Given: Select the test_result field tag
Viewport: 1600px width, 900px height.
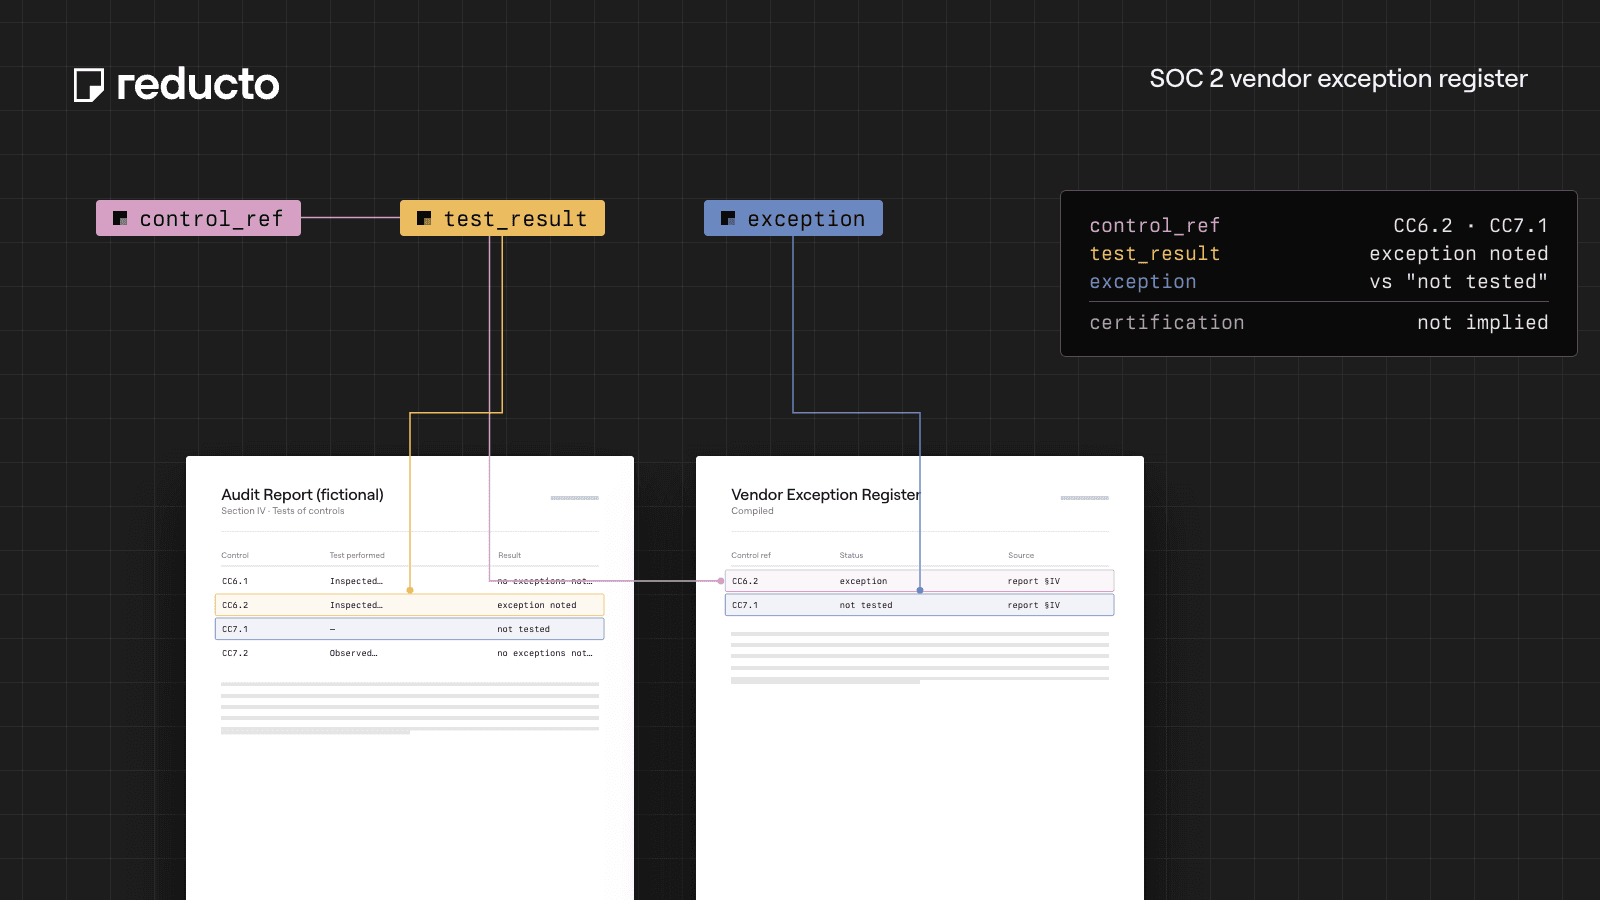Looking at the screenshot, I should pos(502,218).
